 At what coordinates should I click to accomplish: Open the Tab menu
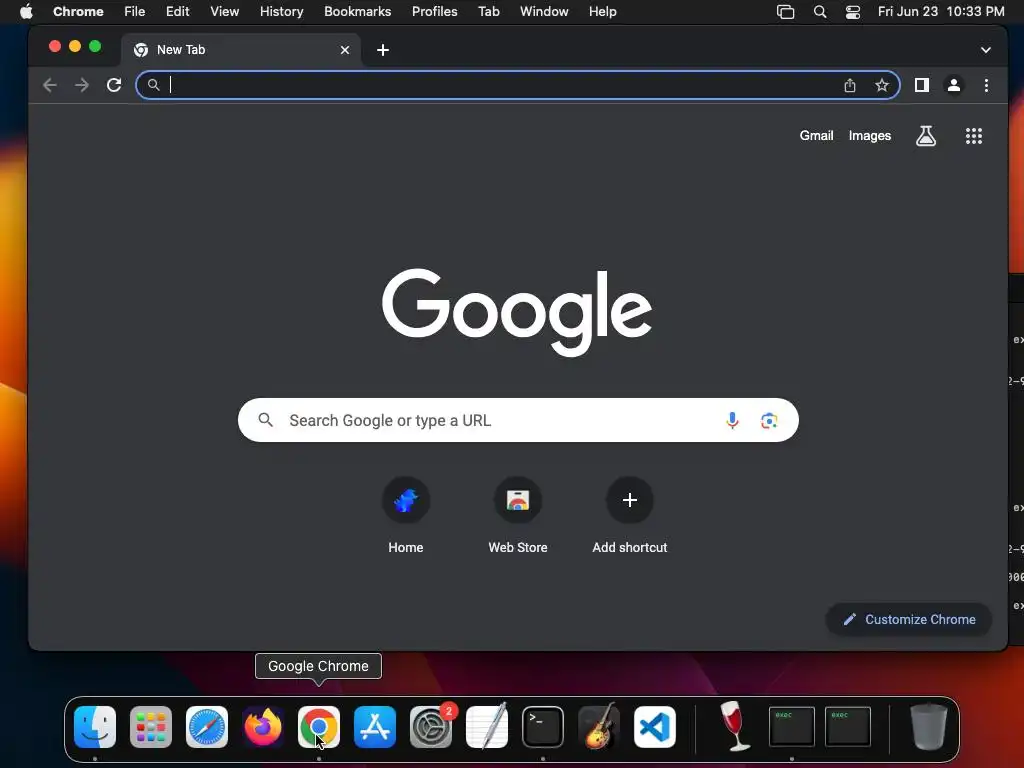coord(488,12)
